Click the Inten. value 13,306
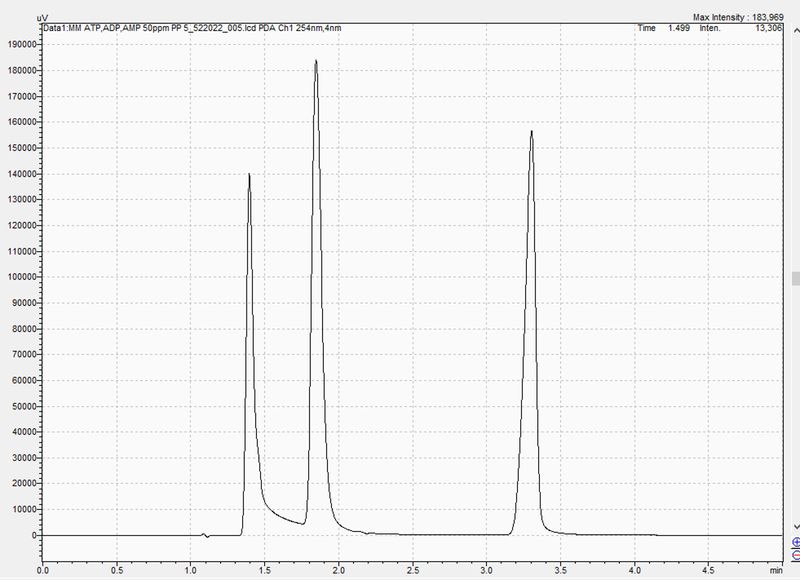This screenshot has width=800, height=580. pyautogui.click(x=768, y=28)
